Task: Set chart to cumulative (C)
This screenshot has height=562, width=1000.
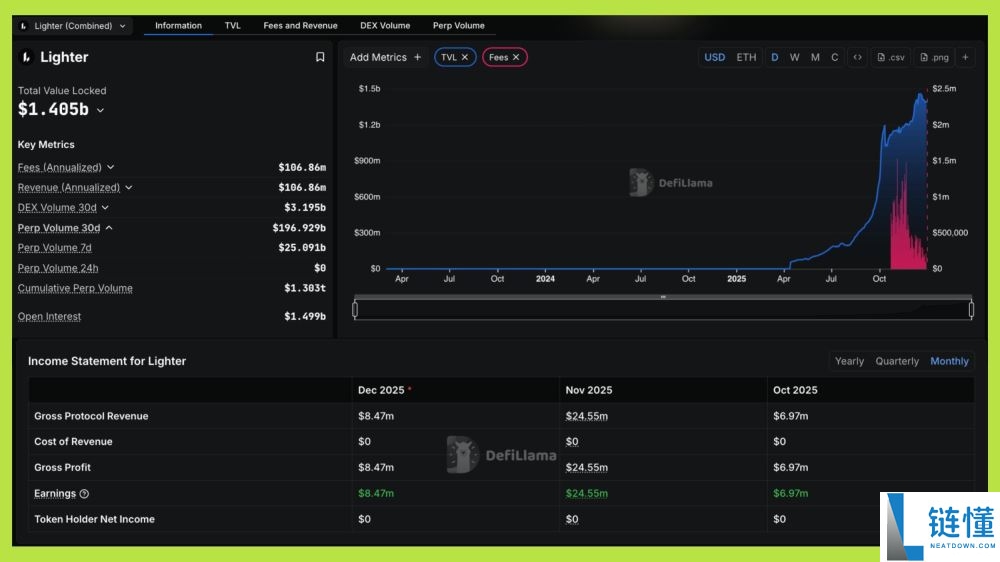Action: (834, 57)
